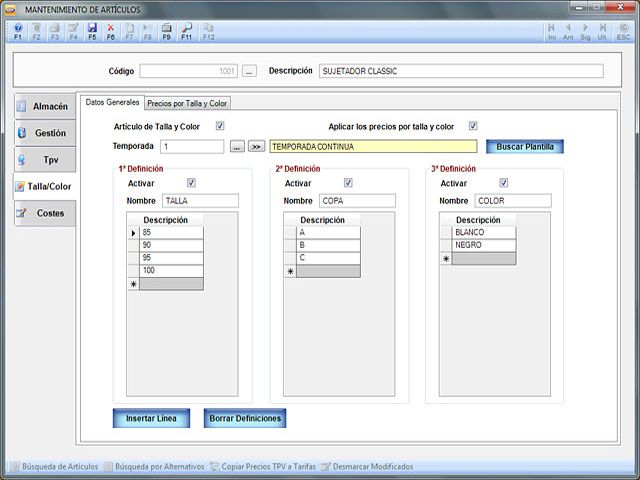Go to first record with Ini
Viewport: 640px width, 480px height.
tap(551, 31)
